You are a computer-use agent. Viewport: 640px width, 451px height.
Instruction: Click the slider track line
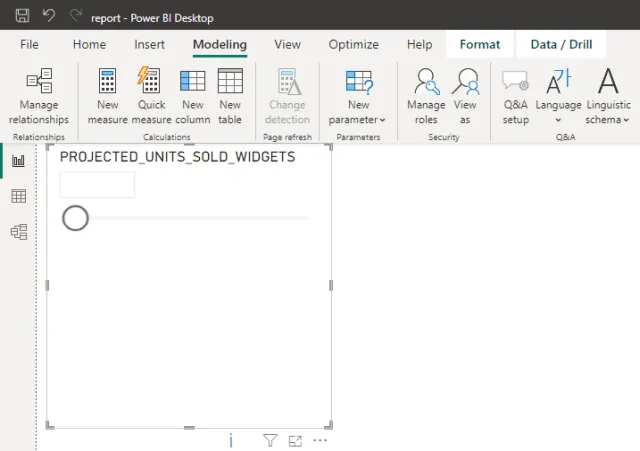[199, 218]
